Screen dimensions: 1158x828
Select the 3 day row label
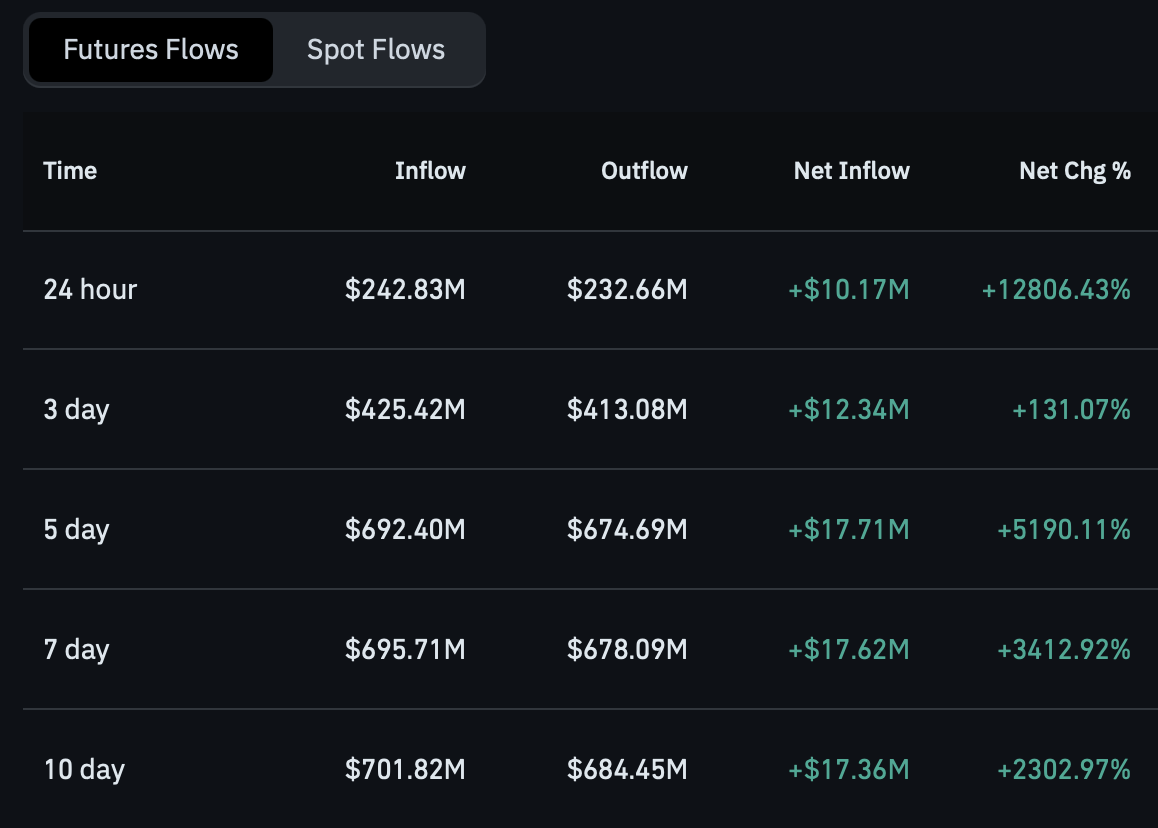click(76, 410)
